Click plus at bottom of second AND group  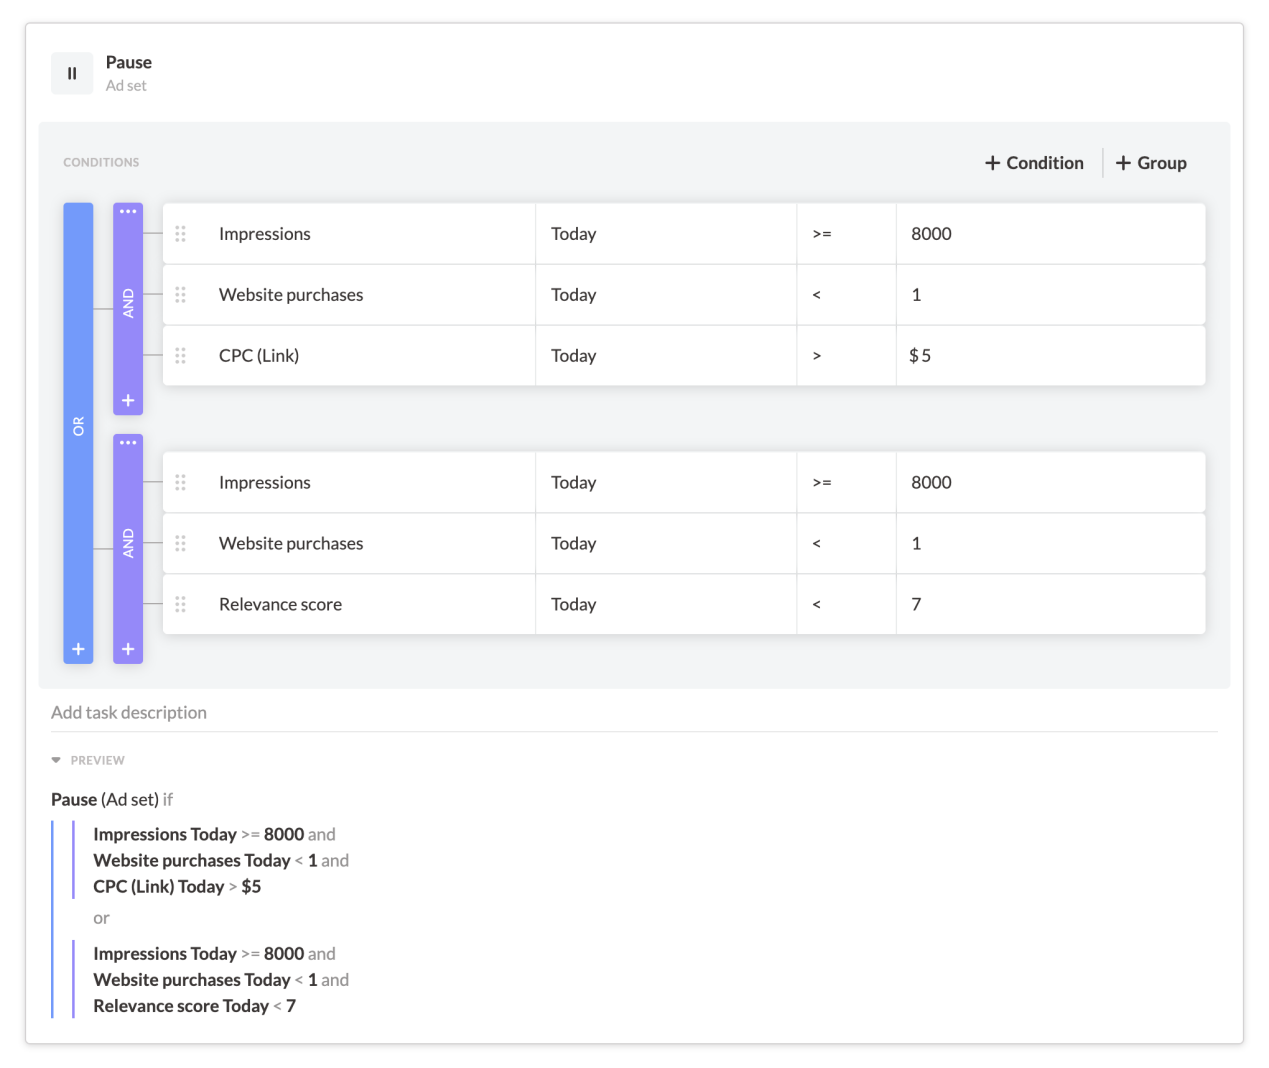tap(128, 649)
